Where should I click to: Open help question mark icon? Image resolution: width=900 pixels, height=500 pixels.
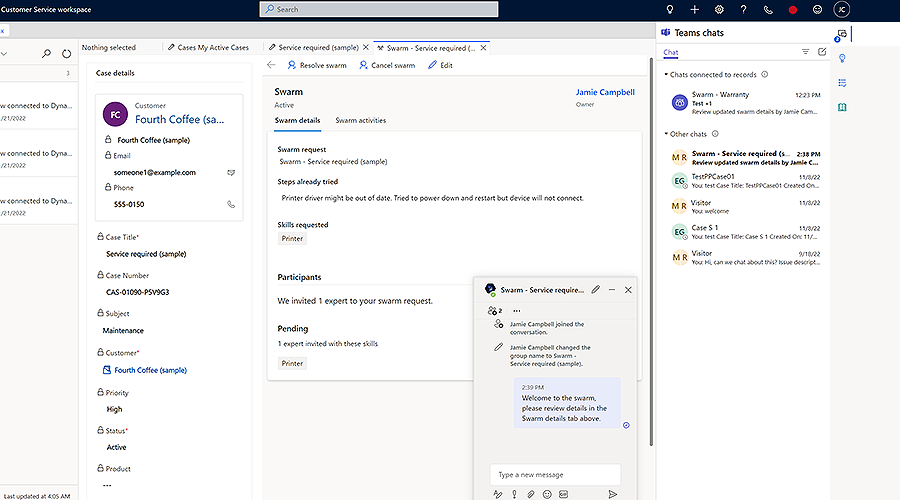coord(743,9)
